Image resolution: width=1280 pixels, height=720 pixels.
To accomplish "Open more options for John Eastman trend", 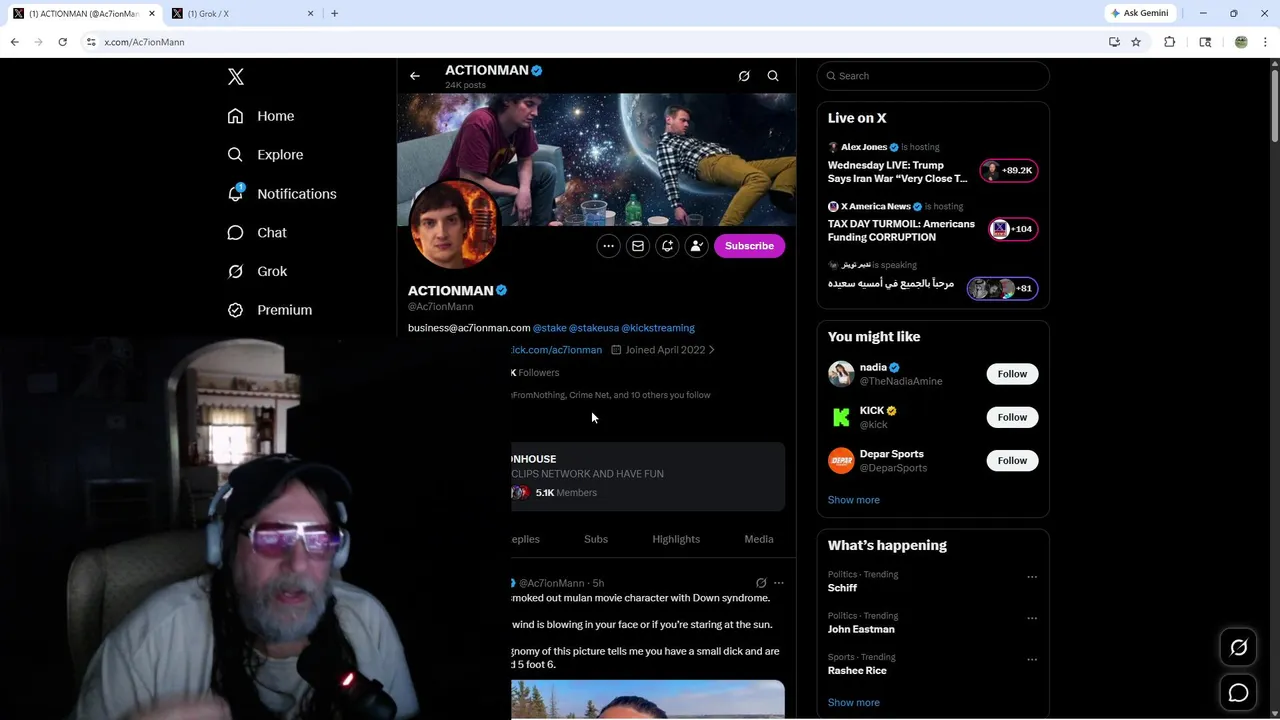I will (1032, 618).
